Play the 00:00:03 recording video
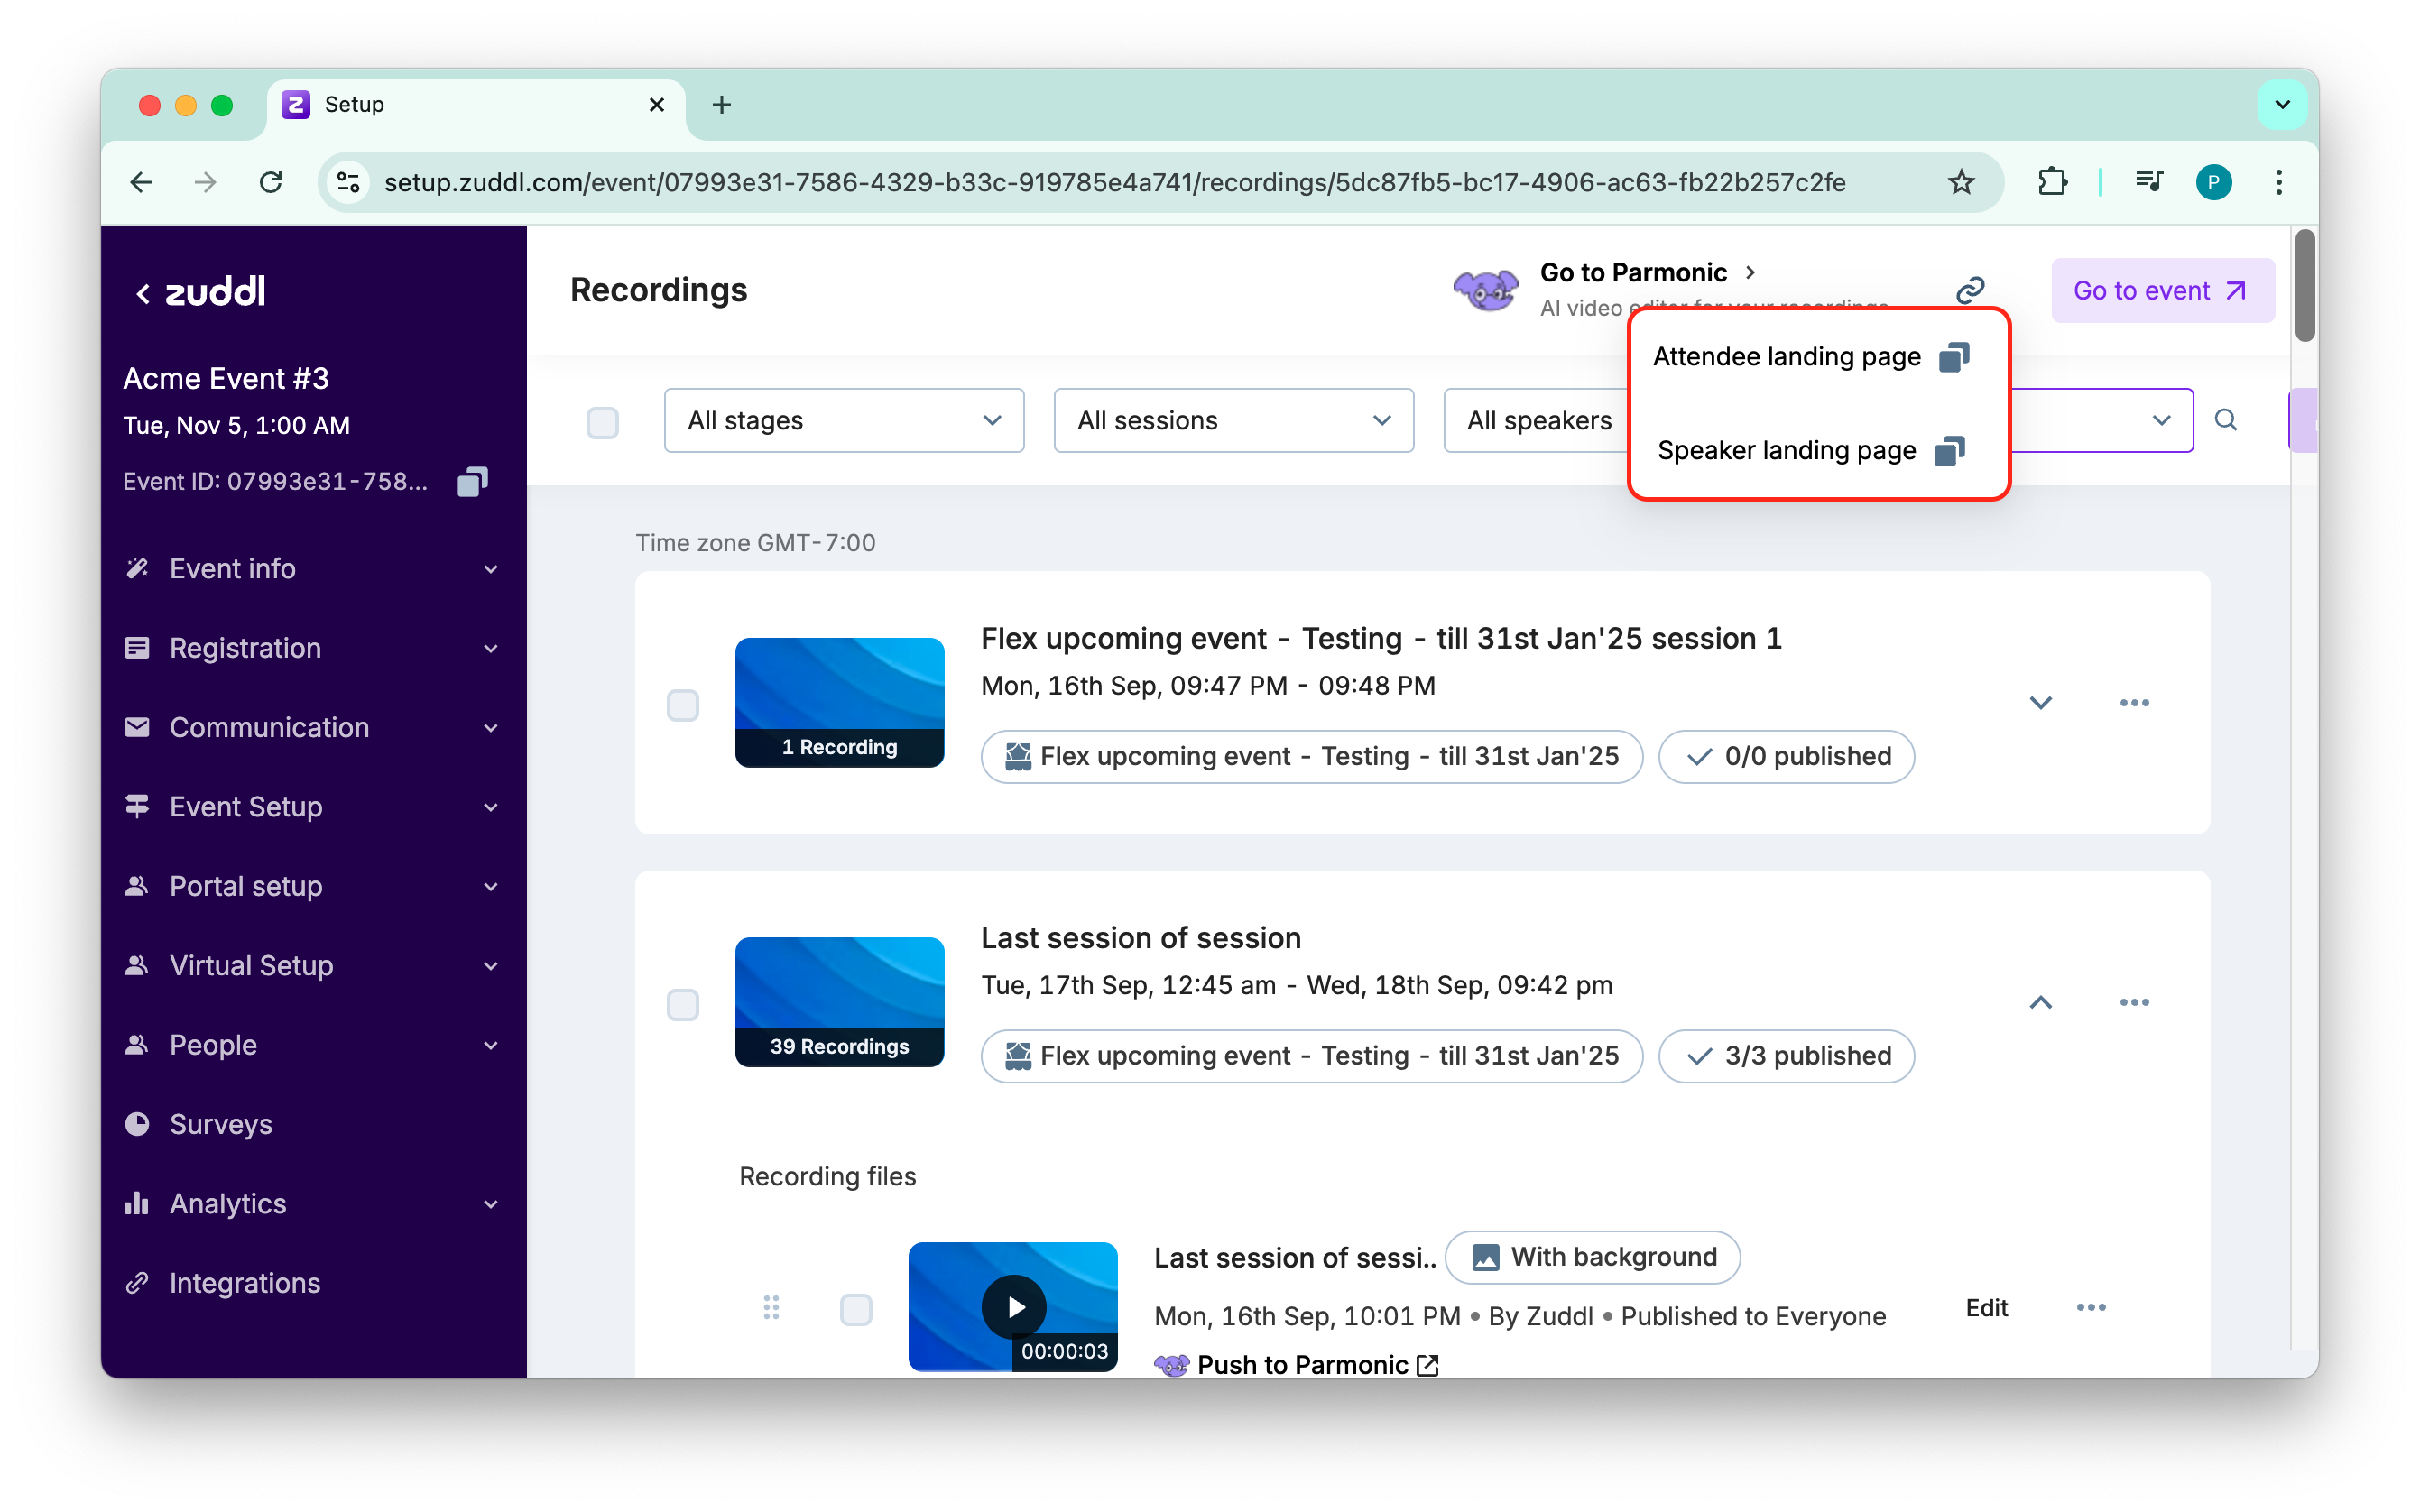The image size is (2420, 1512). click(1014, 1306)
